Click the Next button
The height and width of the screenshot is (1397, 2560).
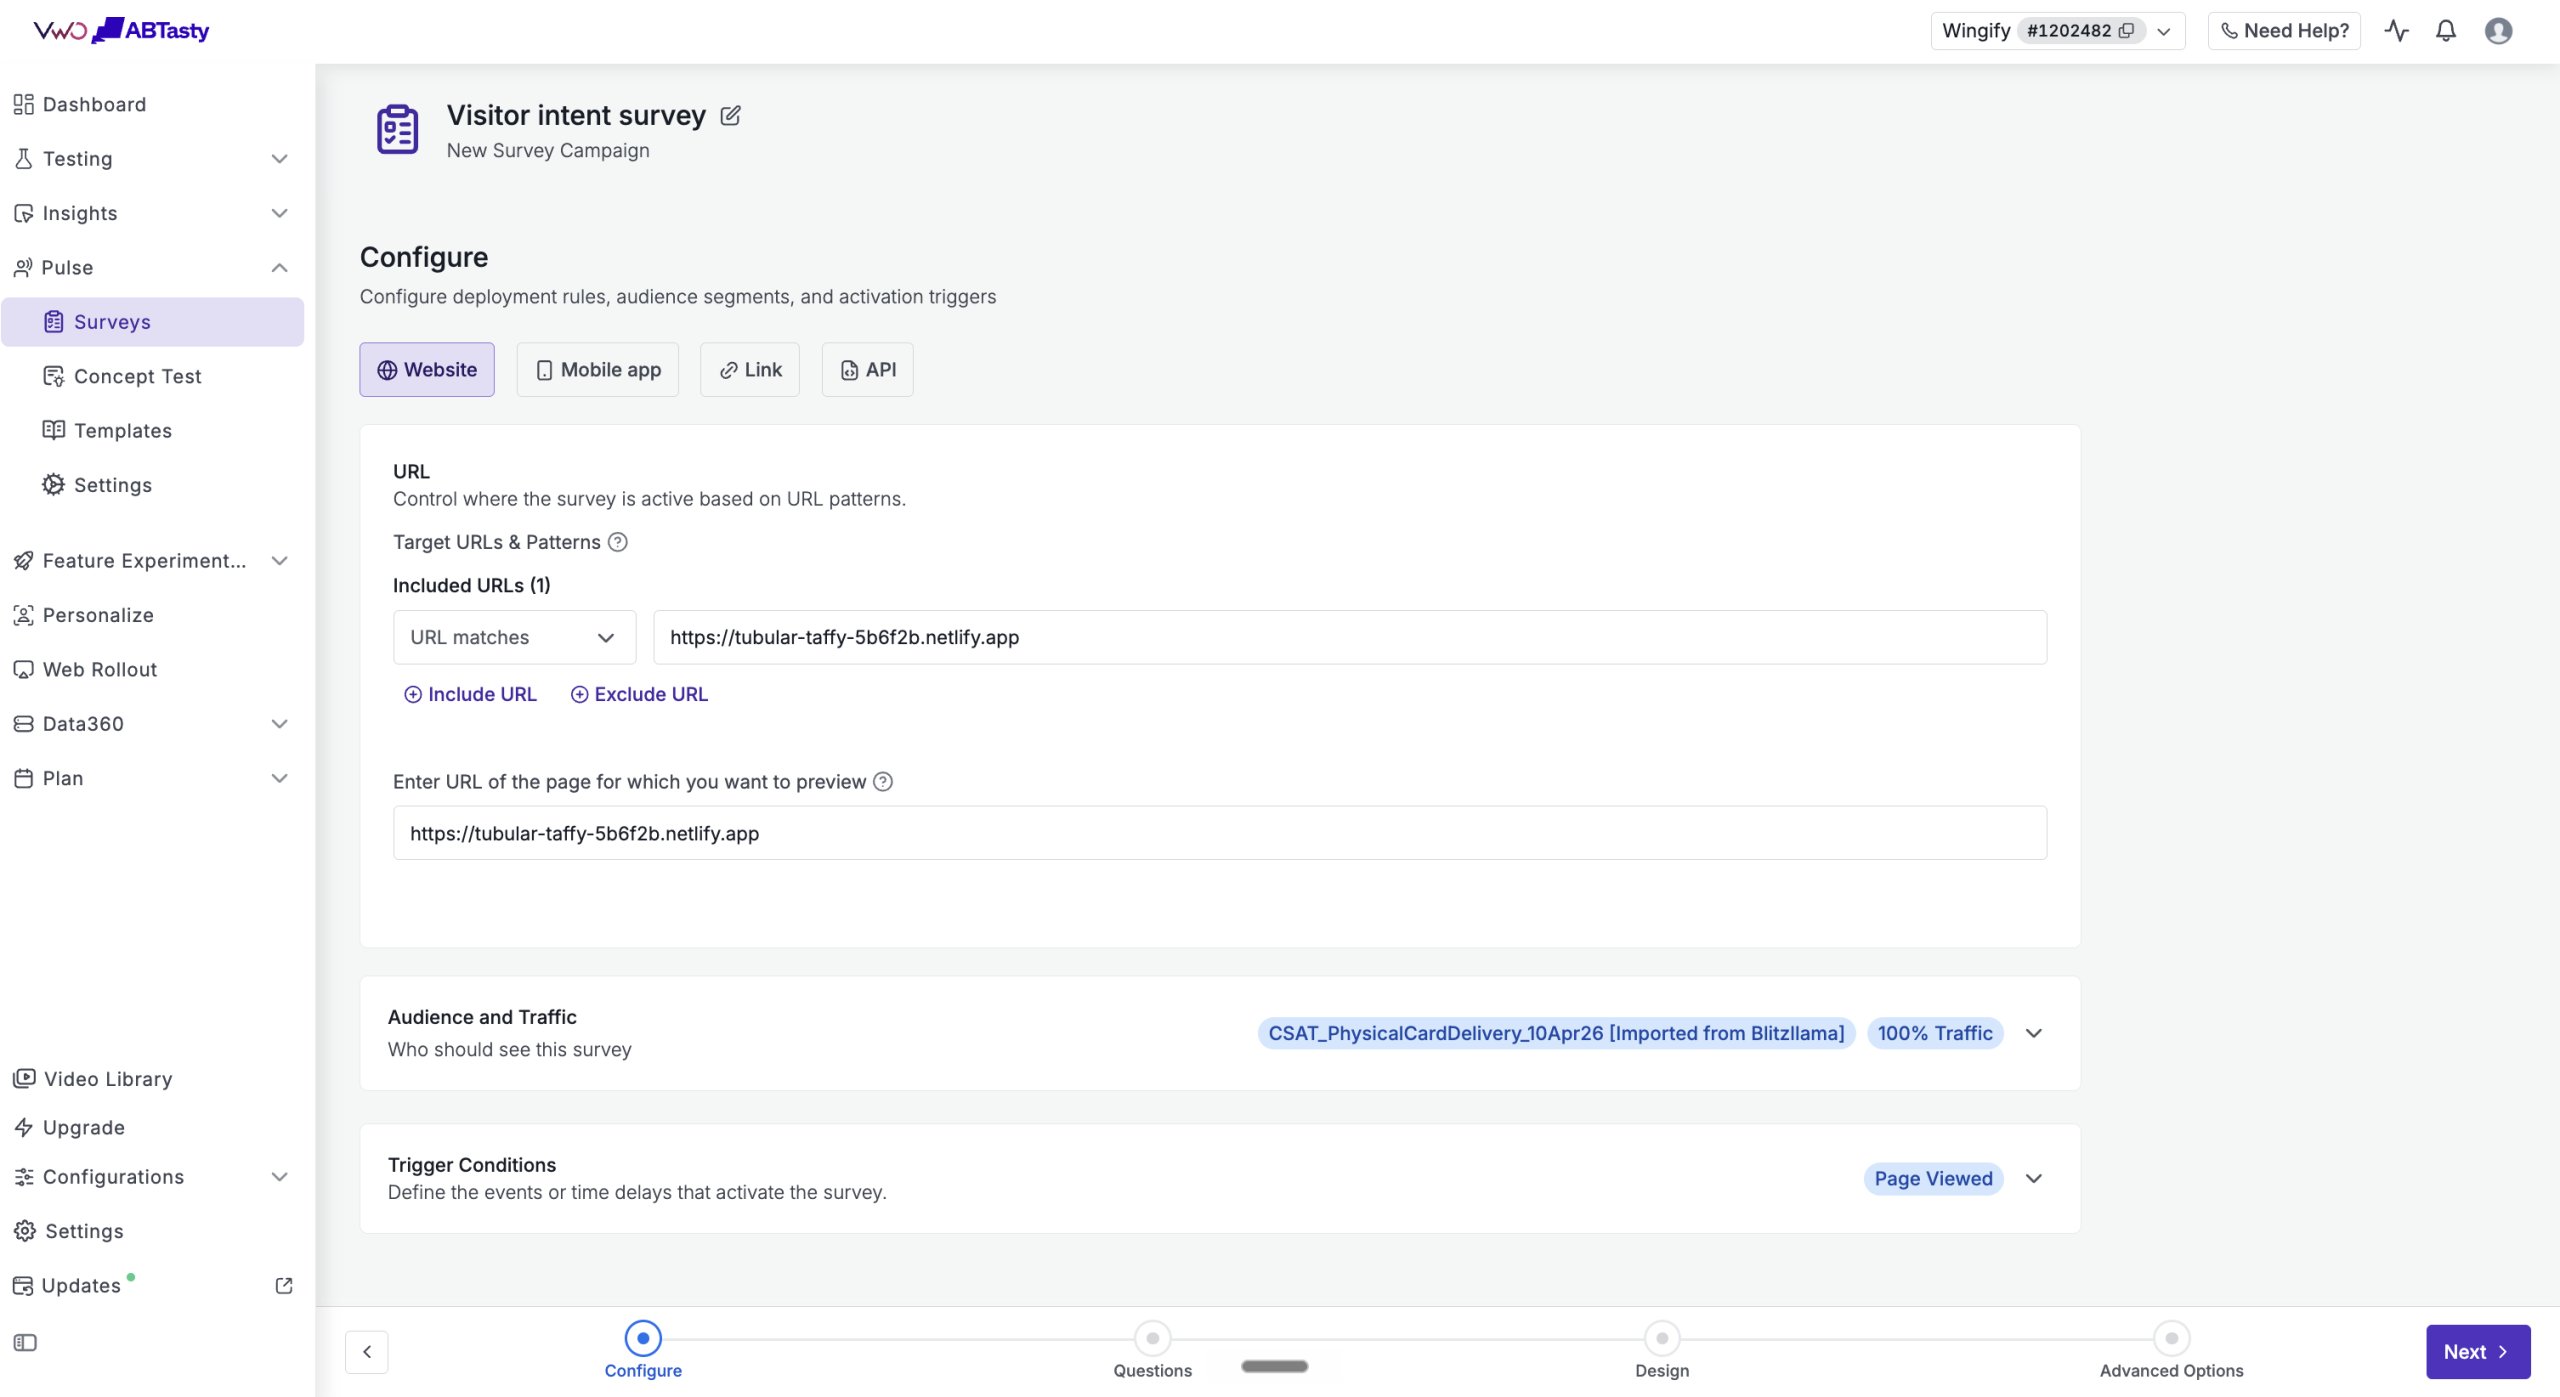click(2478, 1352)
